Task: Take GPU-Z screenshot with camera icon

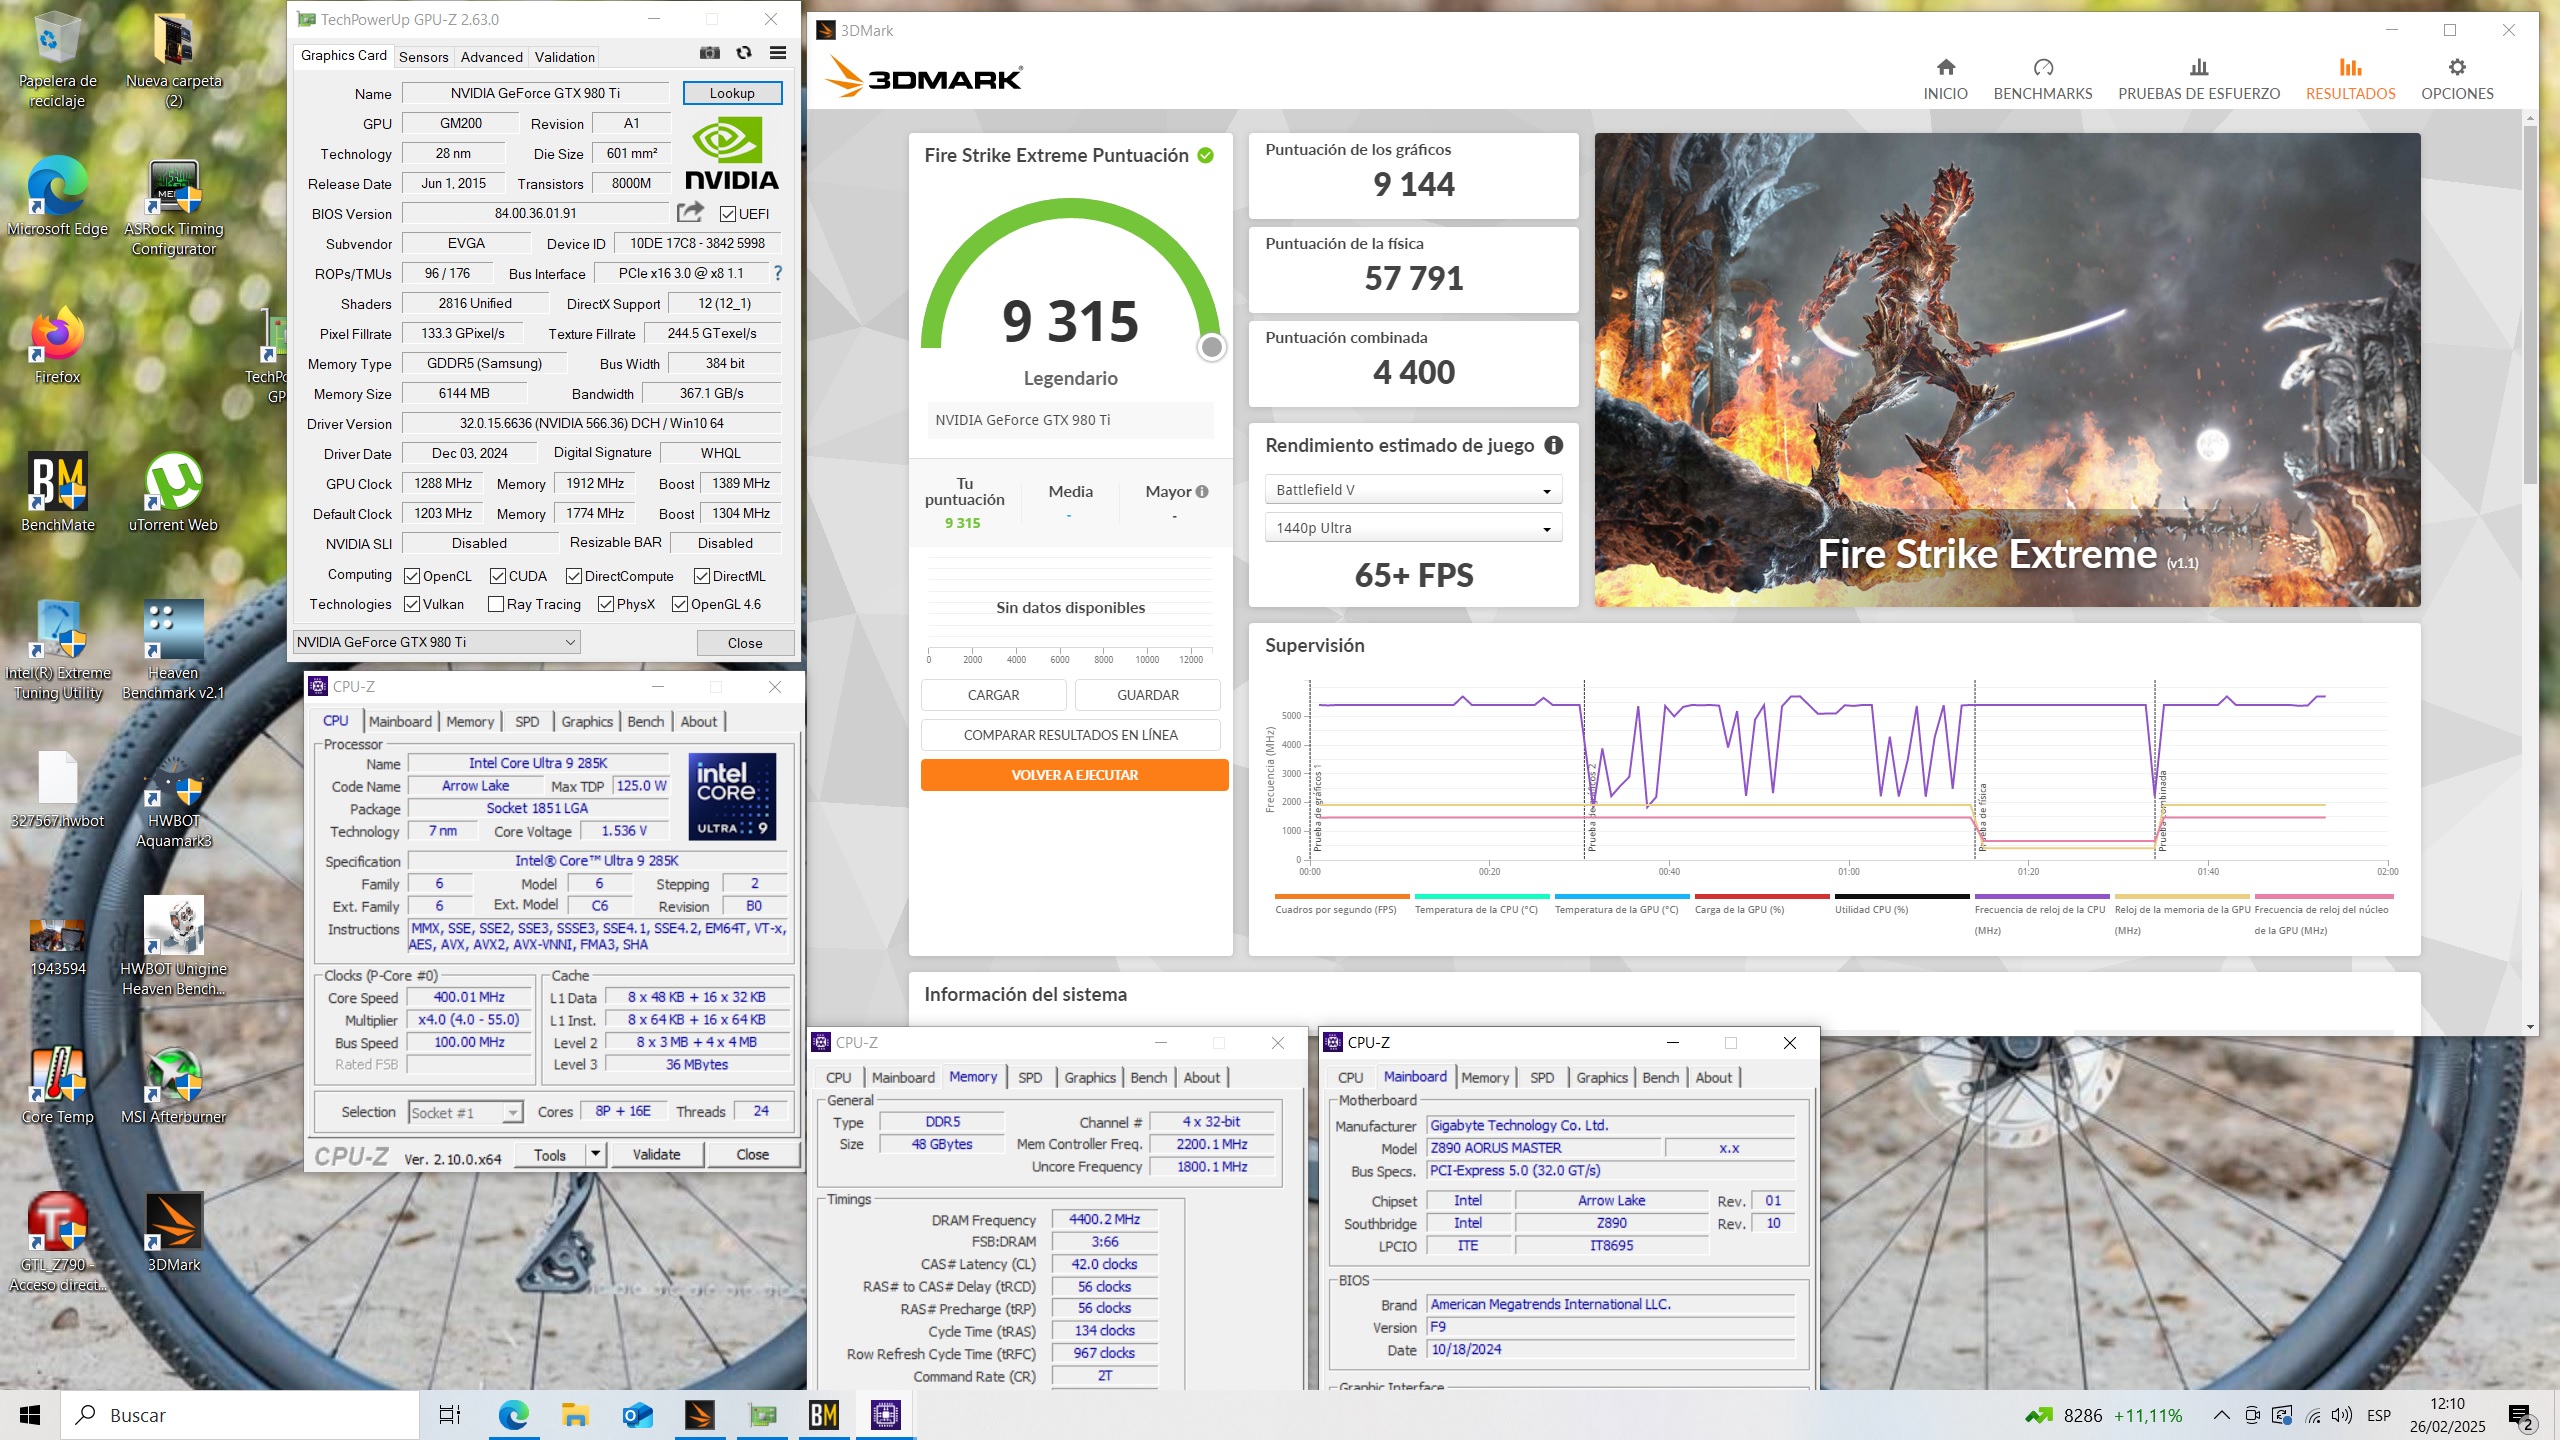Action: 709,54
